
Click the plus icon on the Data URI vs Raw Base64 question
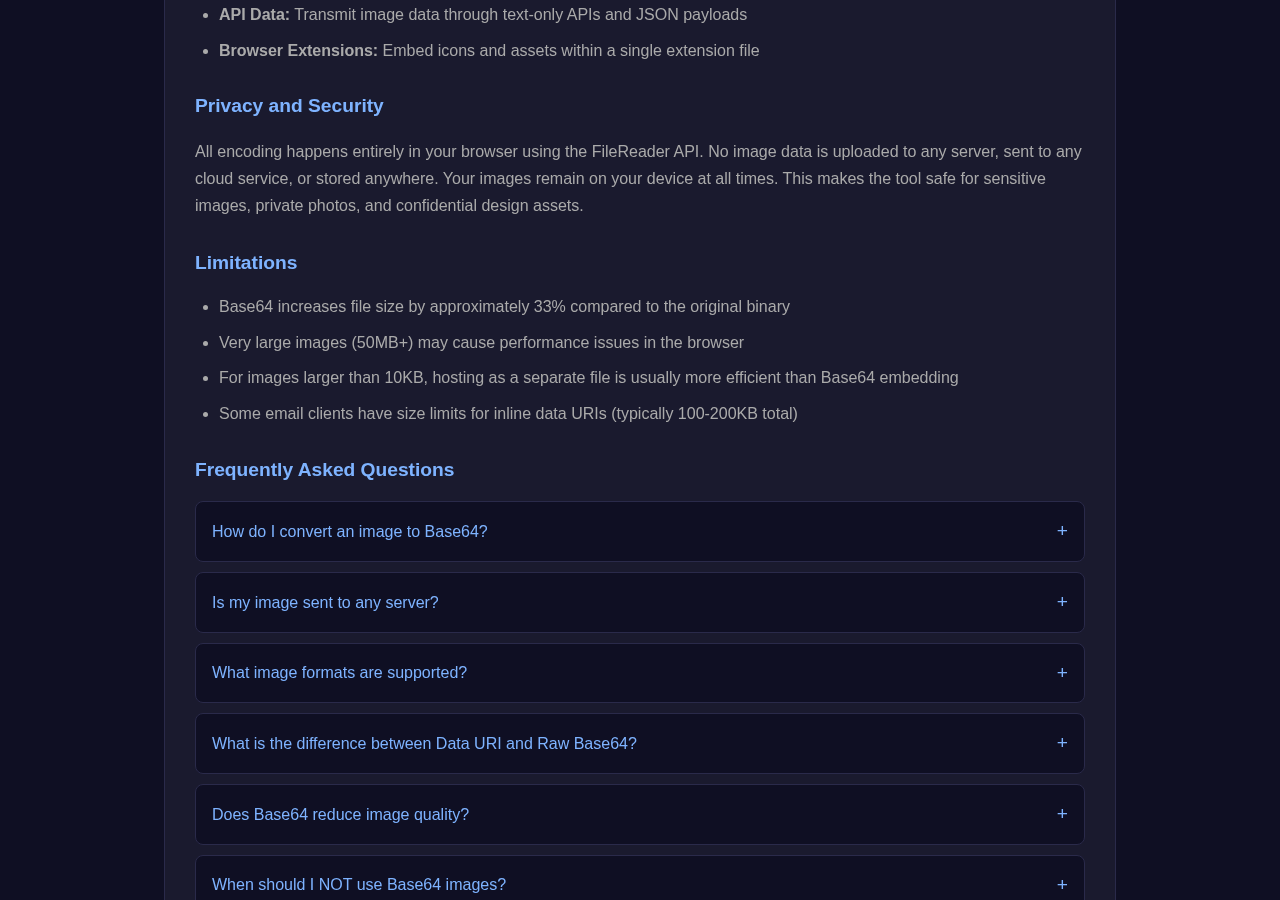point(1062,743)
